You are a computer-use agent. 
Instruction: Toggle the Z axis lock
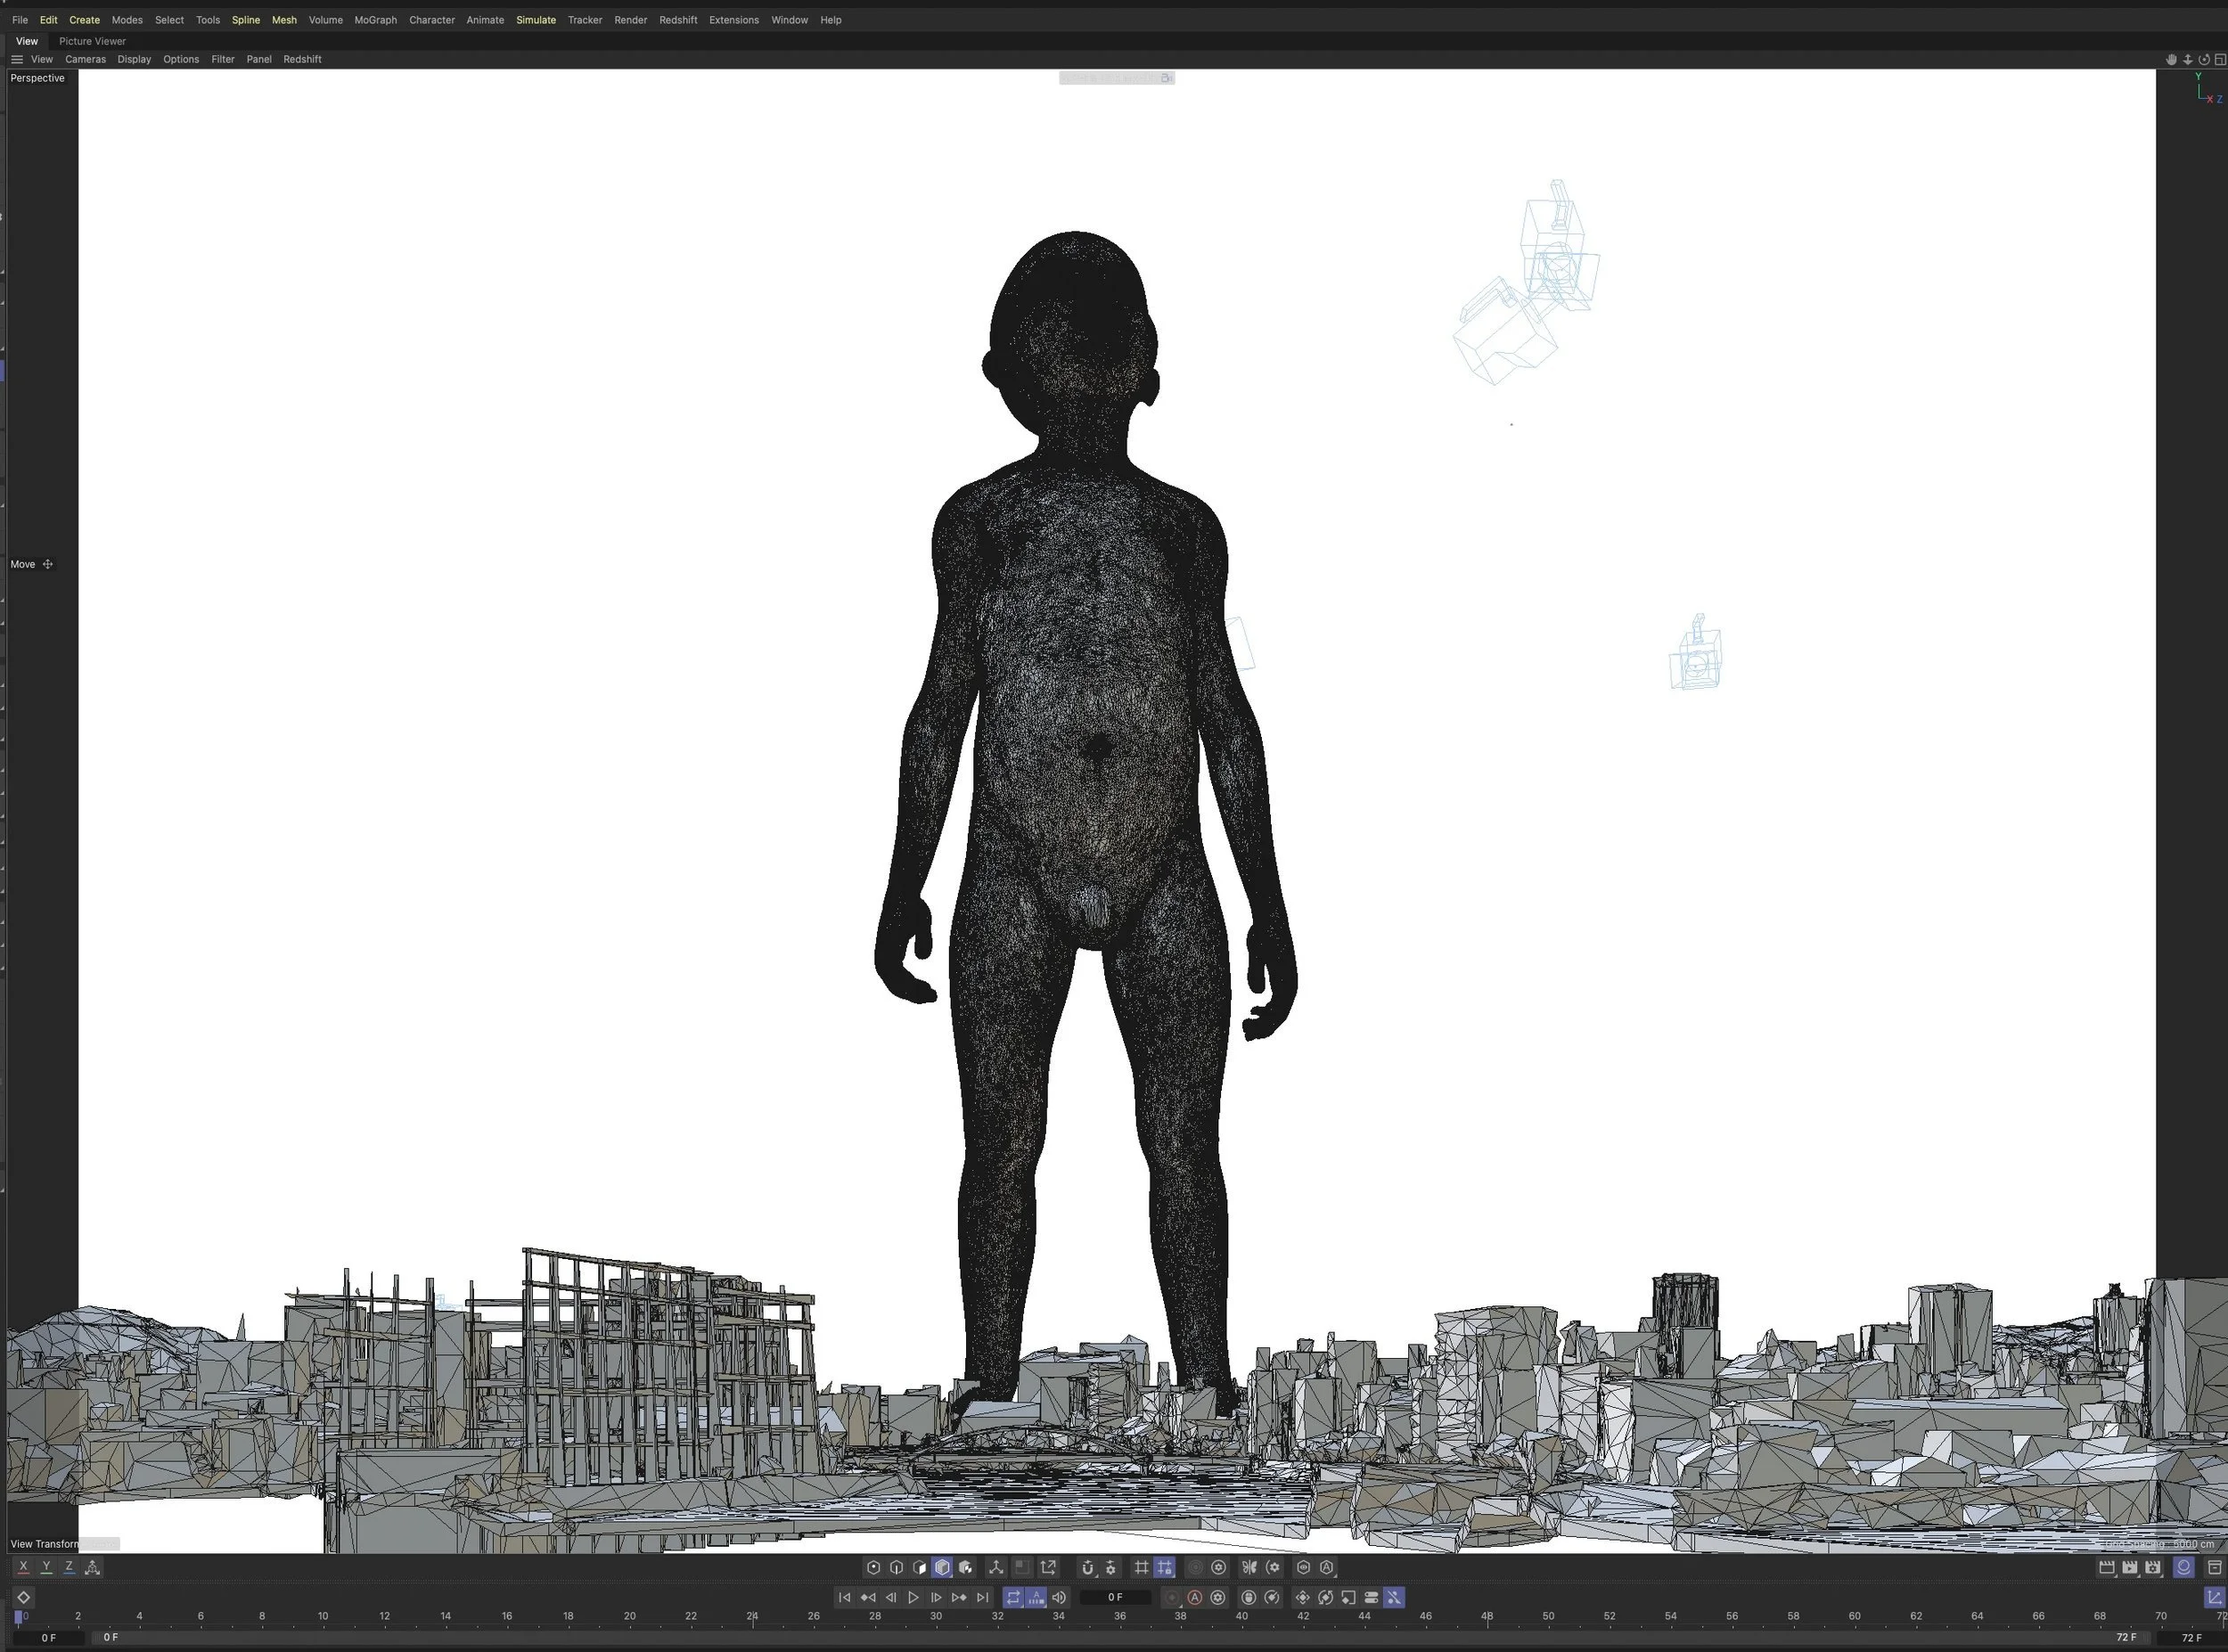69,1567
